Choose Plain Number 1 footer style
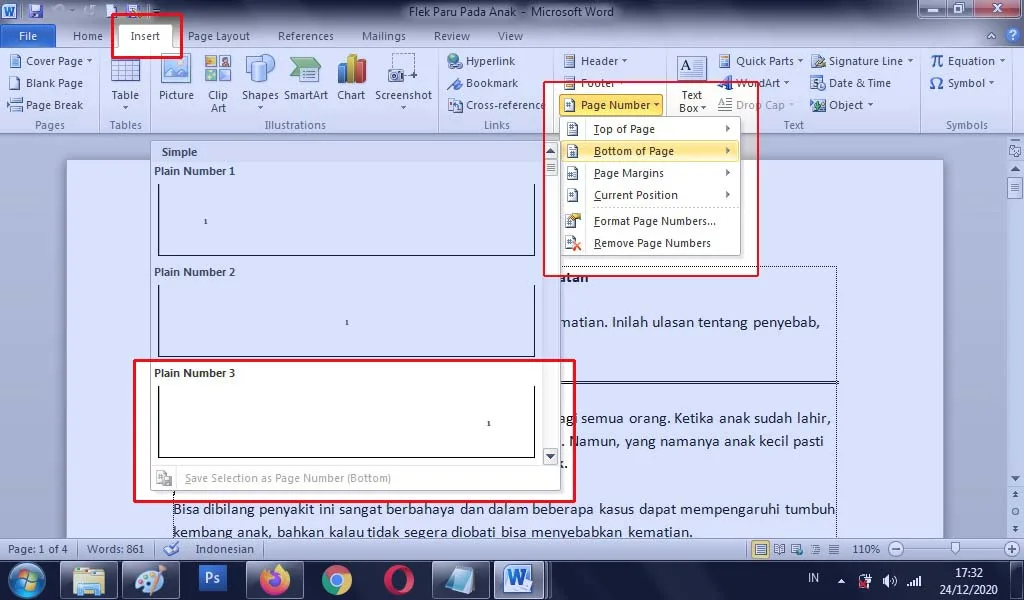 pos(346,211)
